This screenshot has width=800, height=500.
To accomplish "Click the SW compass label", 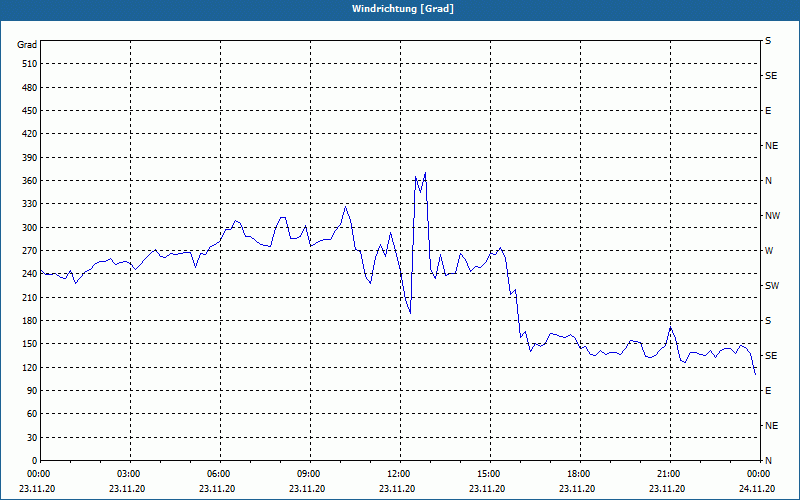I will pyautogui.click(x=772, y=286).
